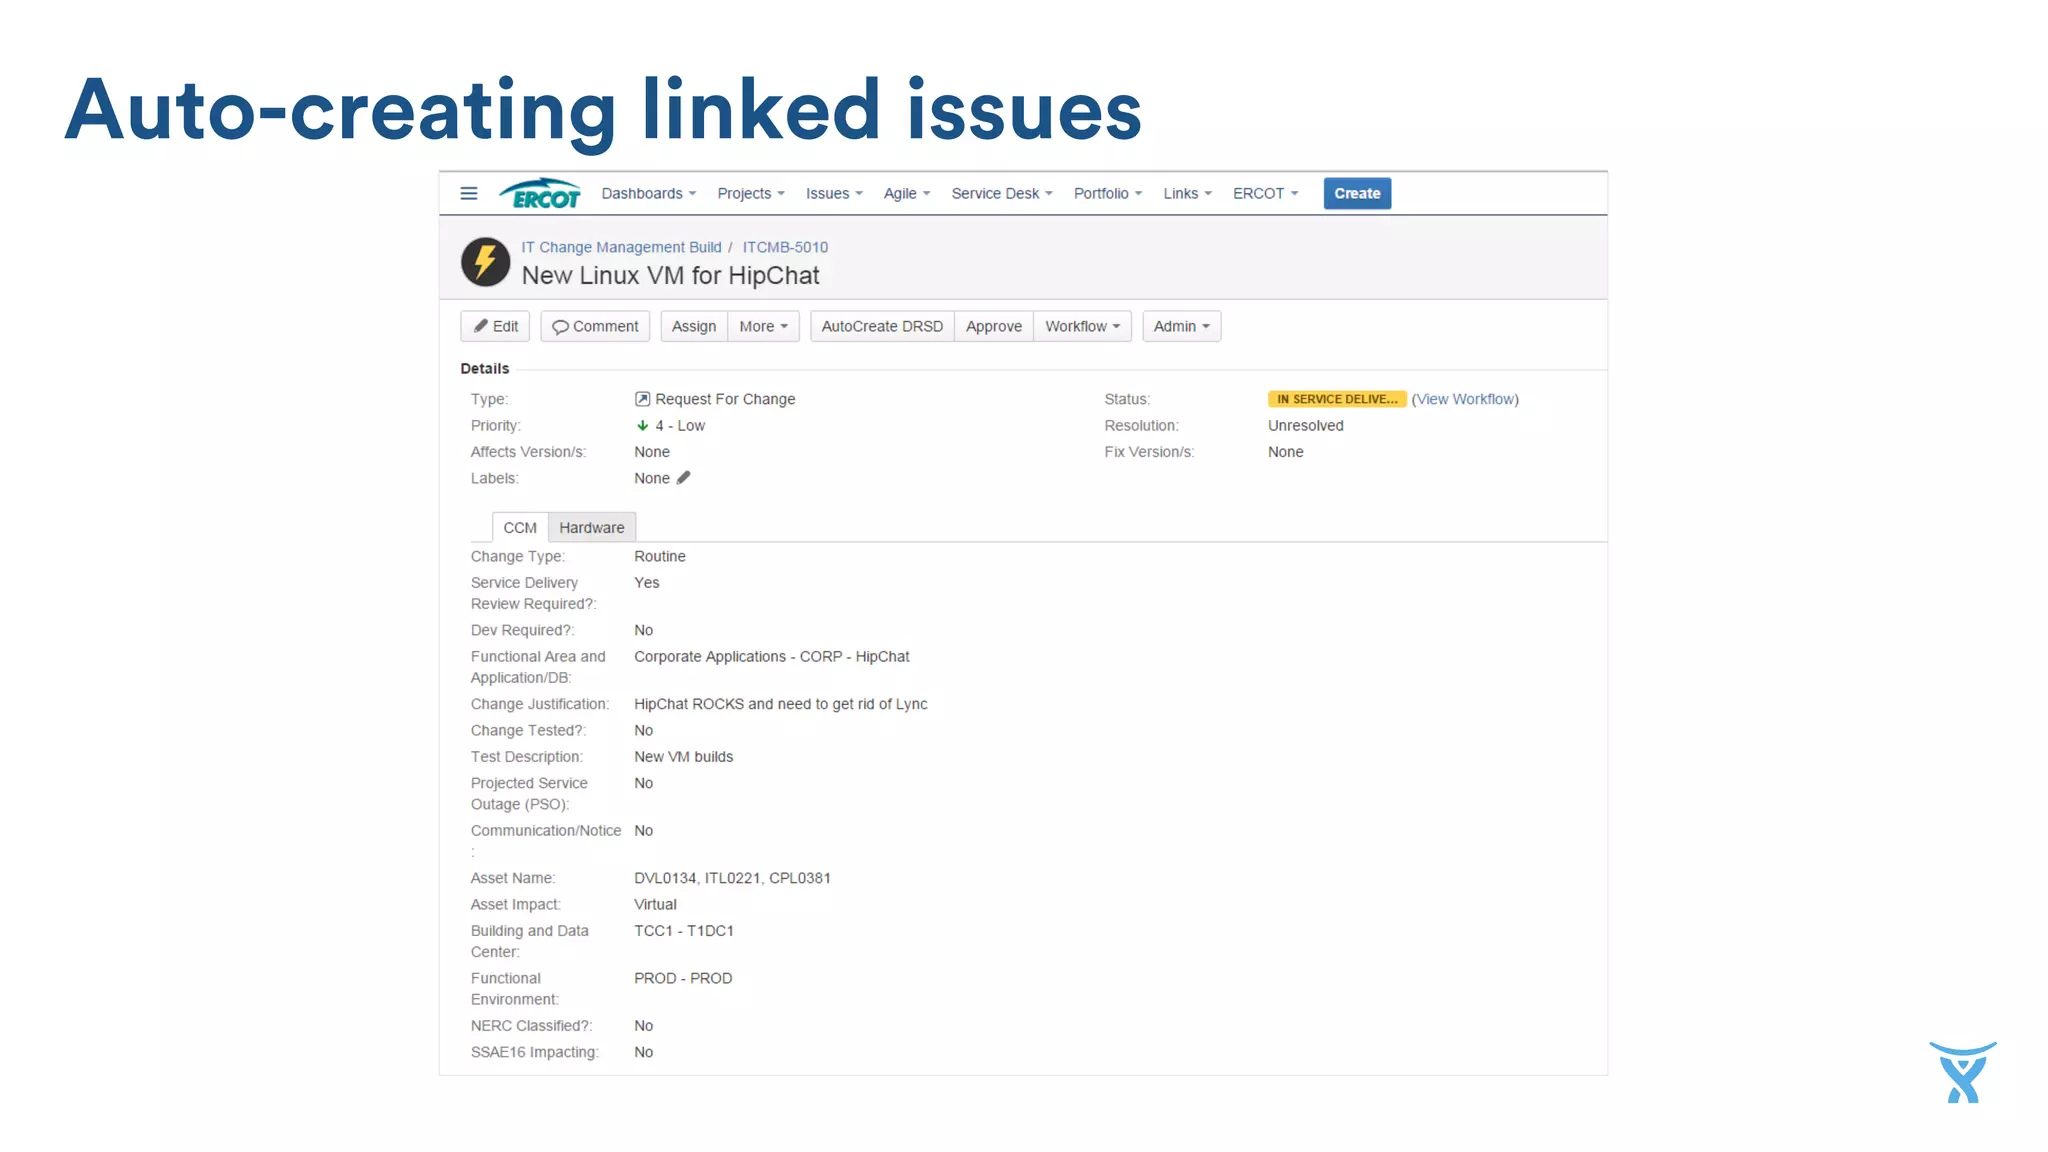Viewport: 2048px width, 1152px height.
Task: Click the Comment button
Action: pos(595,326)
